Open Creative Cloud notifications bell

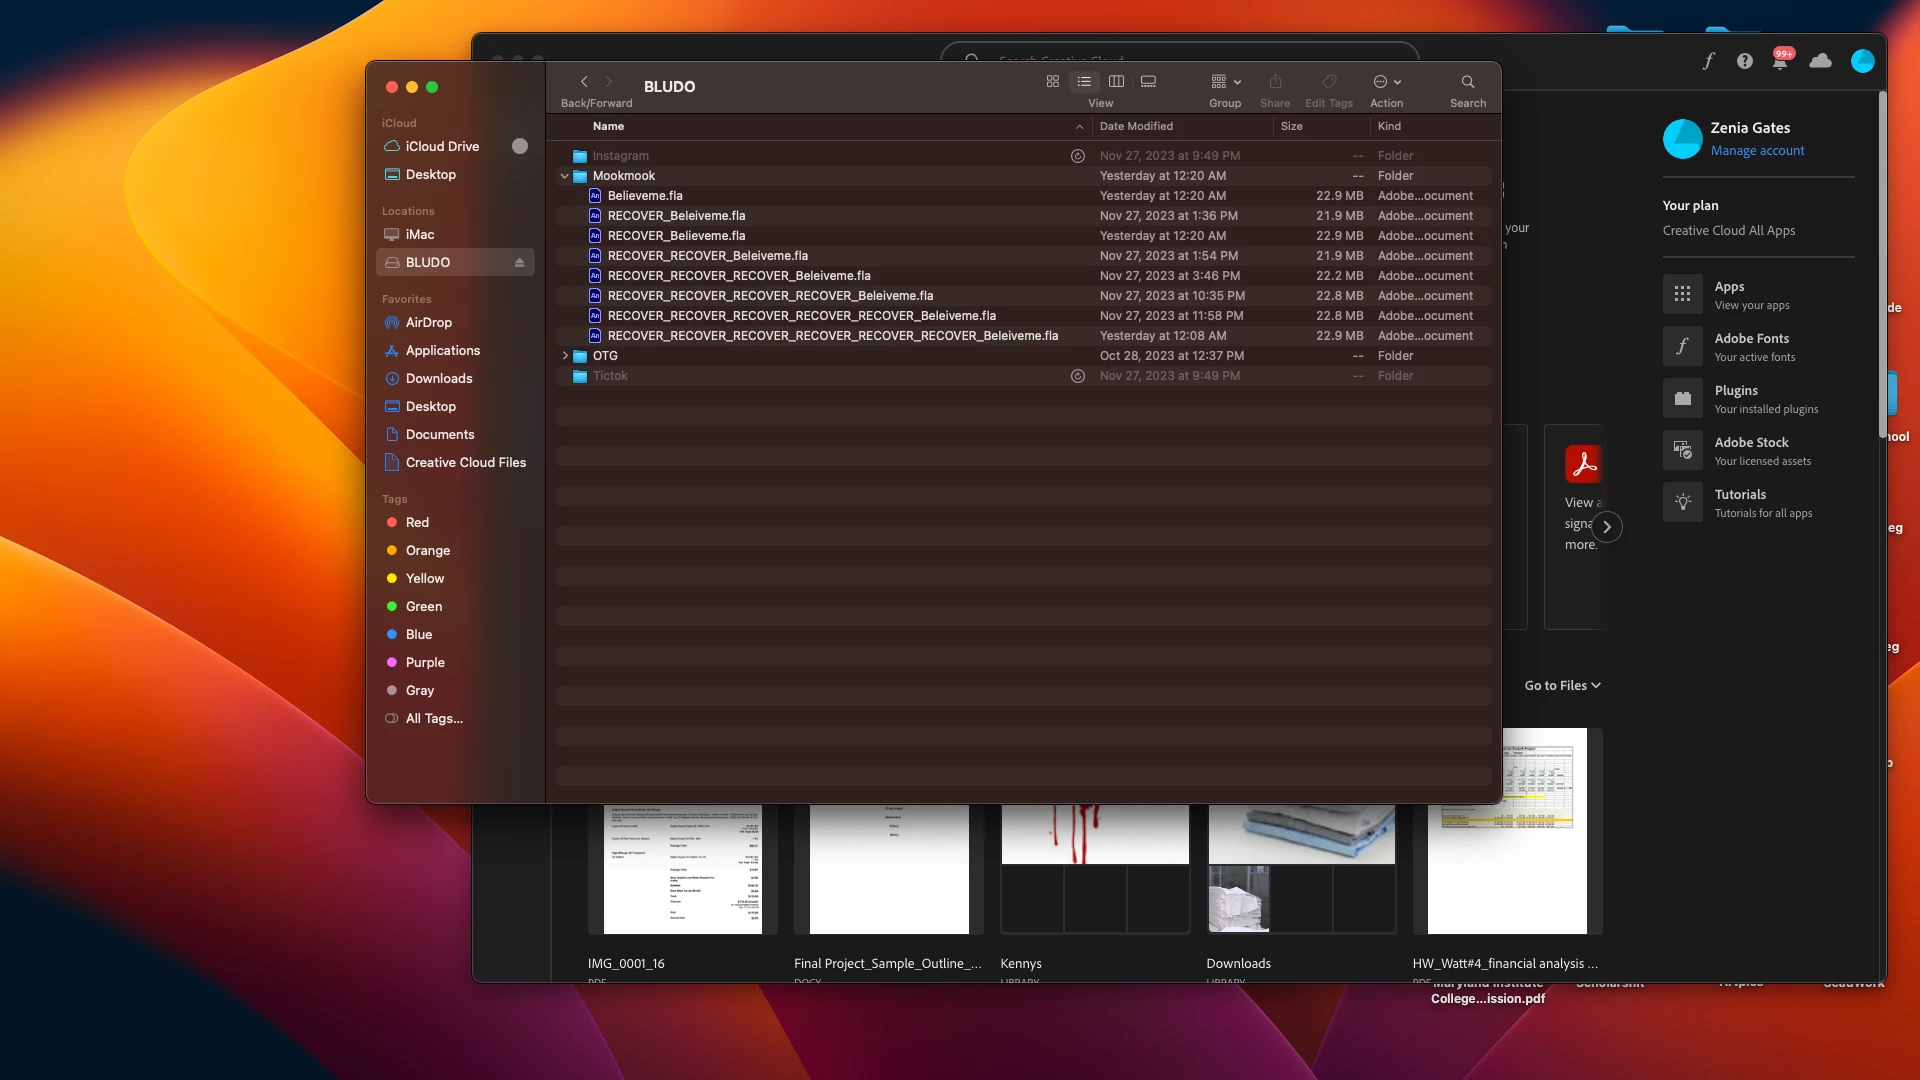(1780, 62)
